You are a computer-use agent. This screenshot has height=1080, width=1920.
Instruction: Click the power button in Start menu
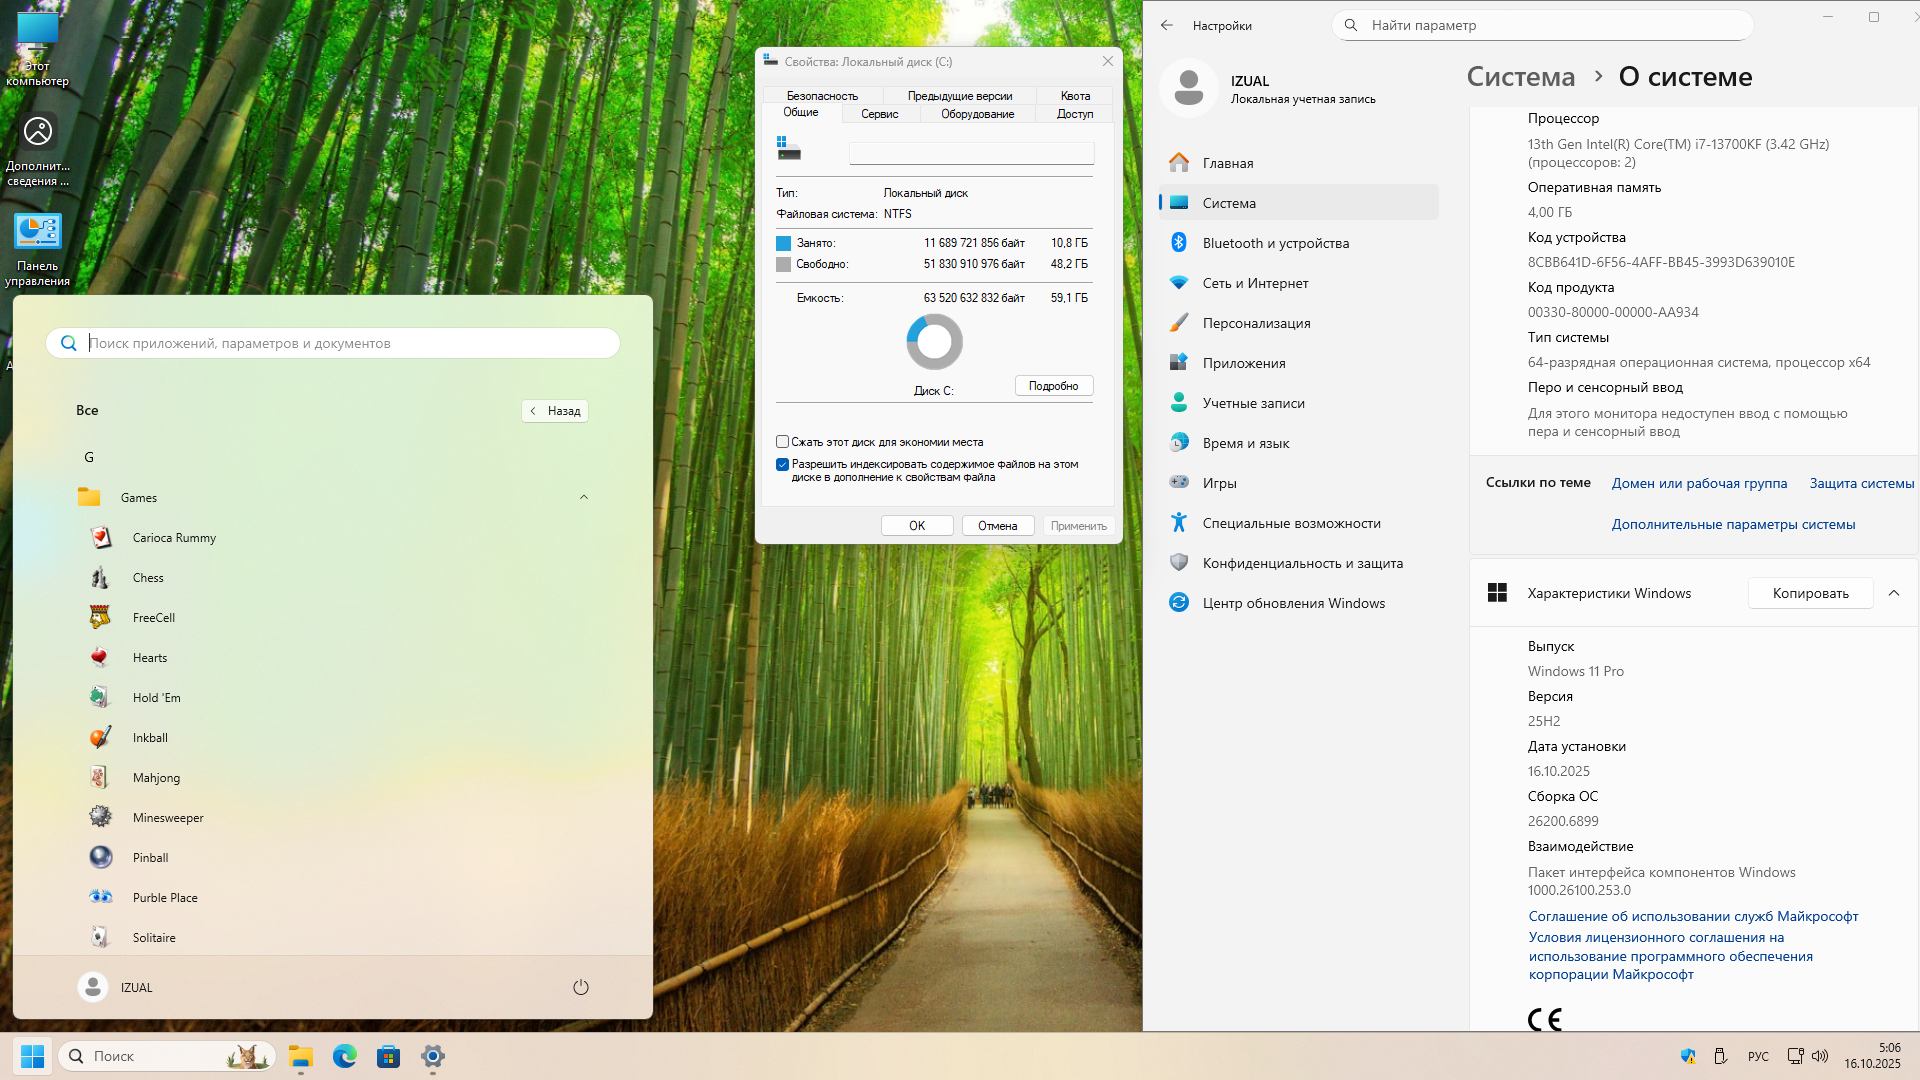[x=580, y=987]
